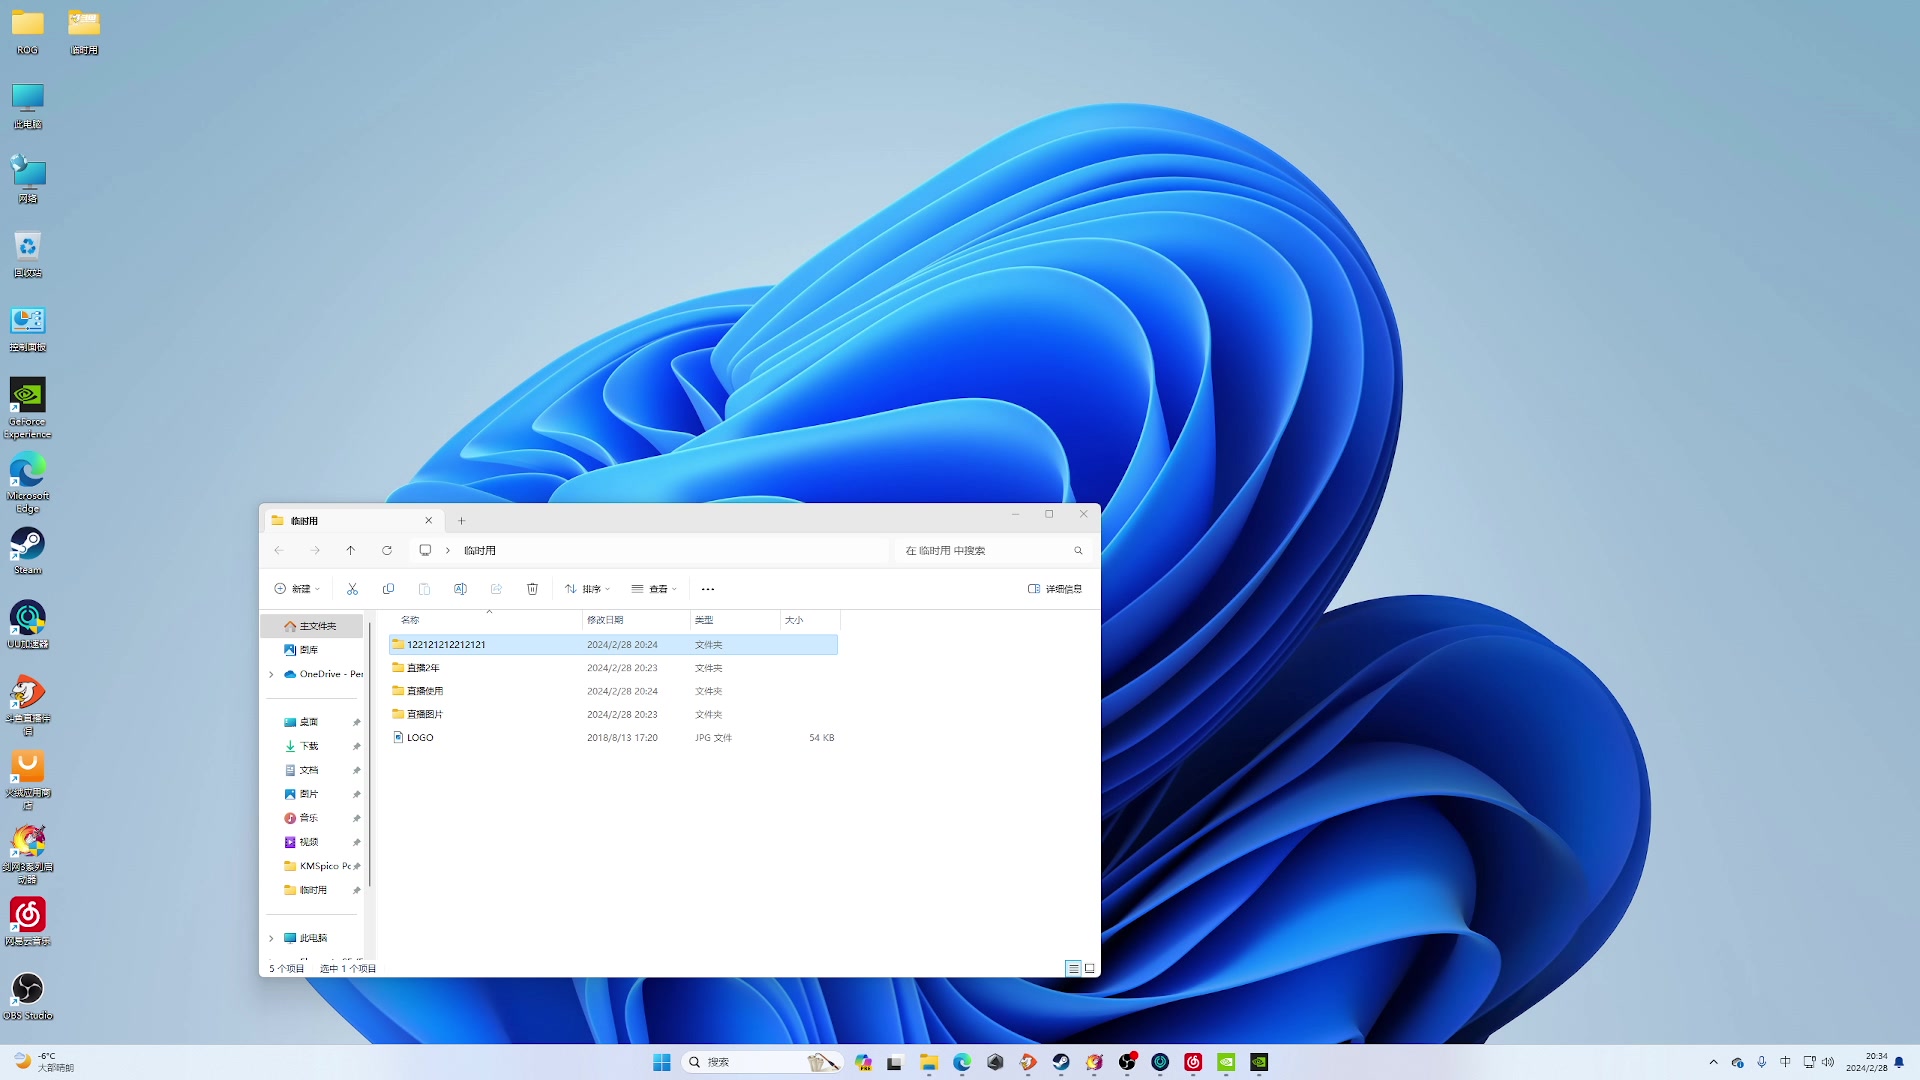Click the Copy icon in Explorer toolbar
The width and height of the screenshot is (1920, 1080).
tap(388, 589)
